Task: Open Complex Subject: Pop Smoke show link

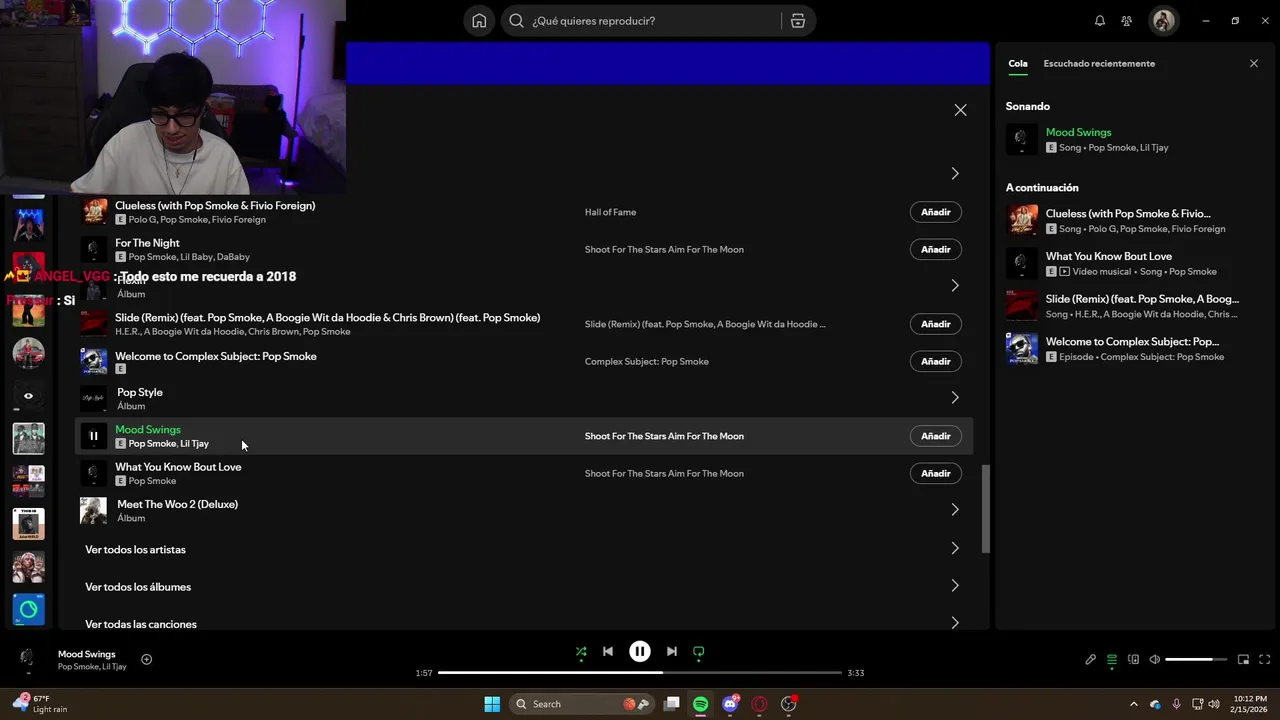Action: click(x=647, y=361)
